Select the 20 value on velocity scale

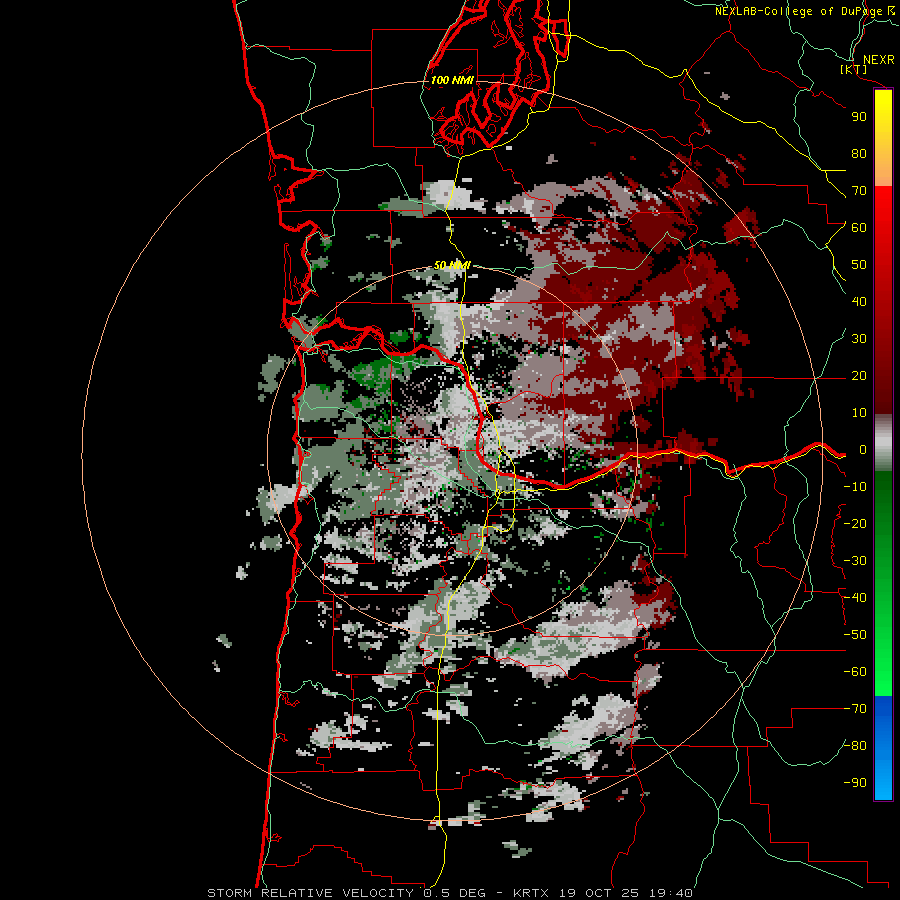coord(859,376)
